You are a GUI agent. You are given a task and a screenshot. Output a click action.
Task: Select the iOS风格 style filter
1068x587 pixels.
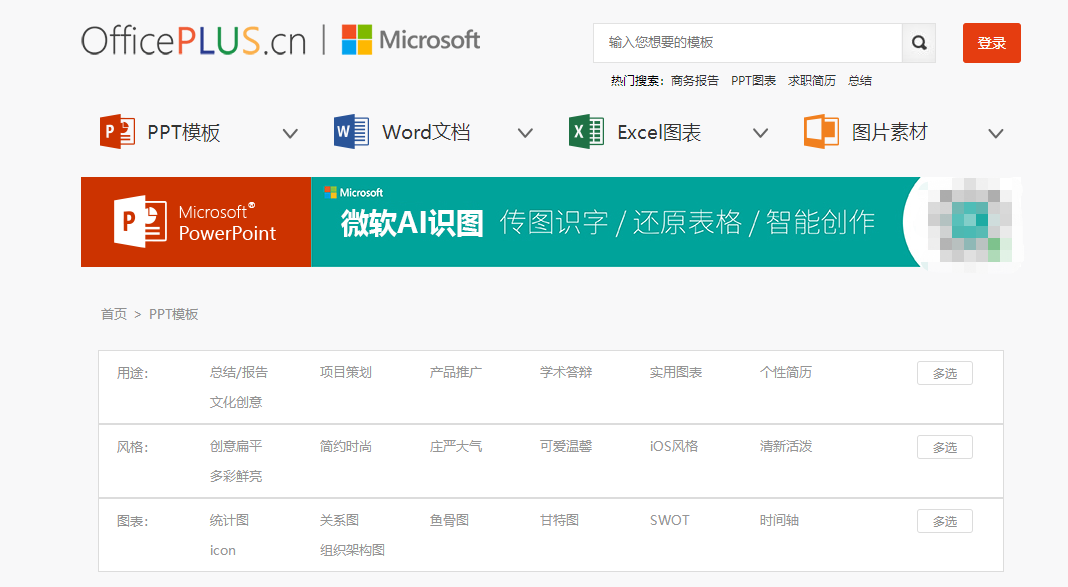(674, 447)
